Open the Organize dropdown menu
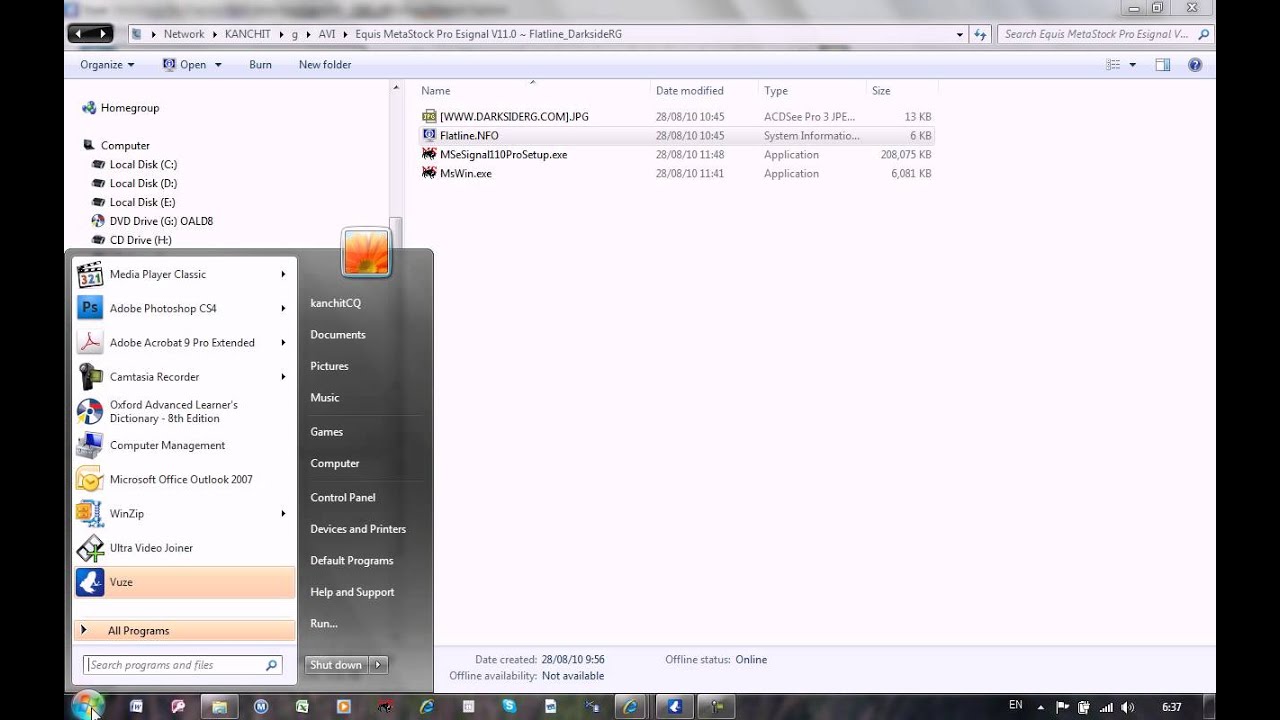1280x720 pixels. pos(107,64)
